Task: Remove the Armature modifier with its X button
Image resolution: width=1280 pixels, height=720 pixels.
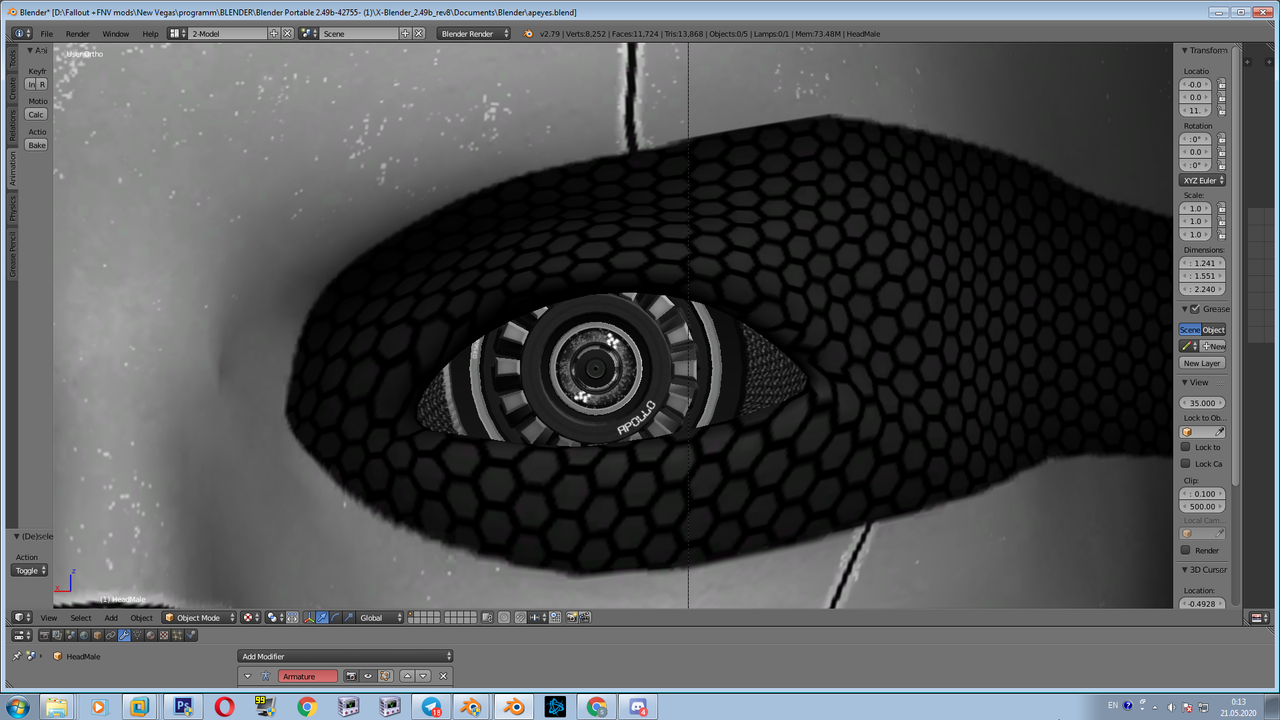Action: 442,676
